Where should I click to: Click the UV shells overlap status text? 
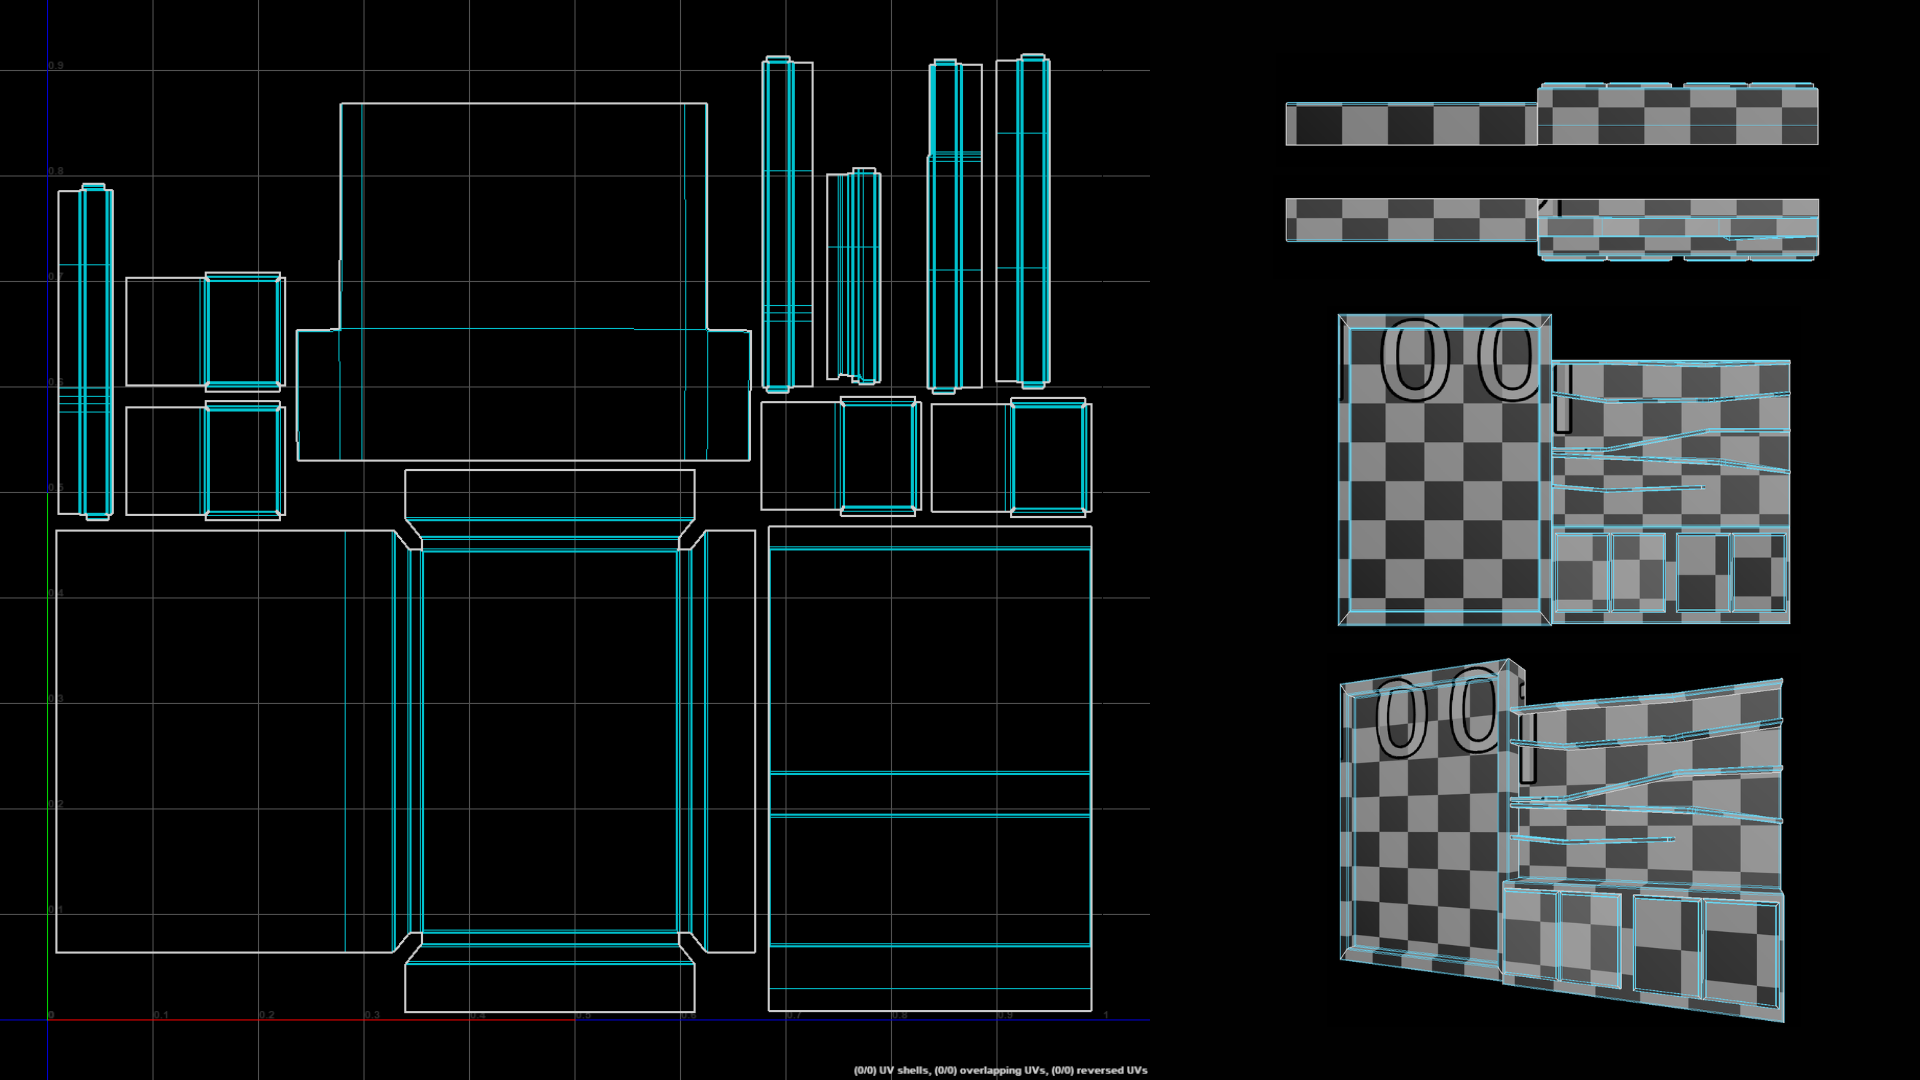coord(1000,1070)
